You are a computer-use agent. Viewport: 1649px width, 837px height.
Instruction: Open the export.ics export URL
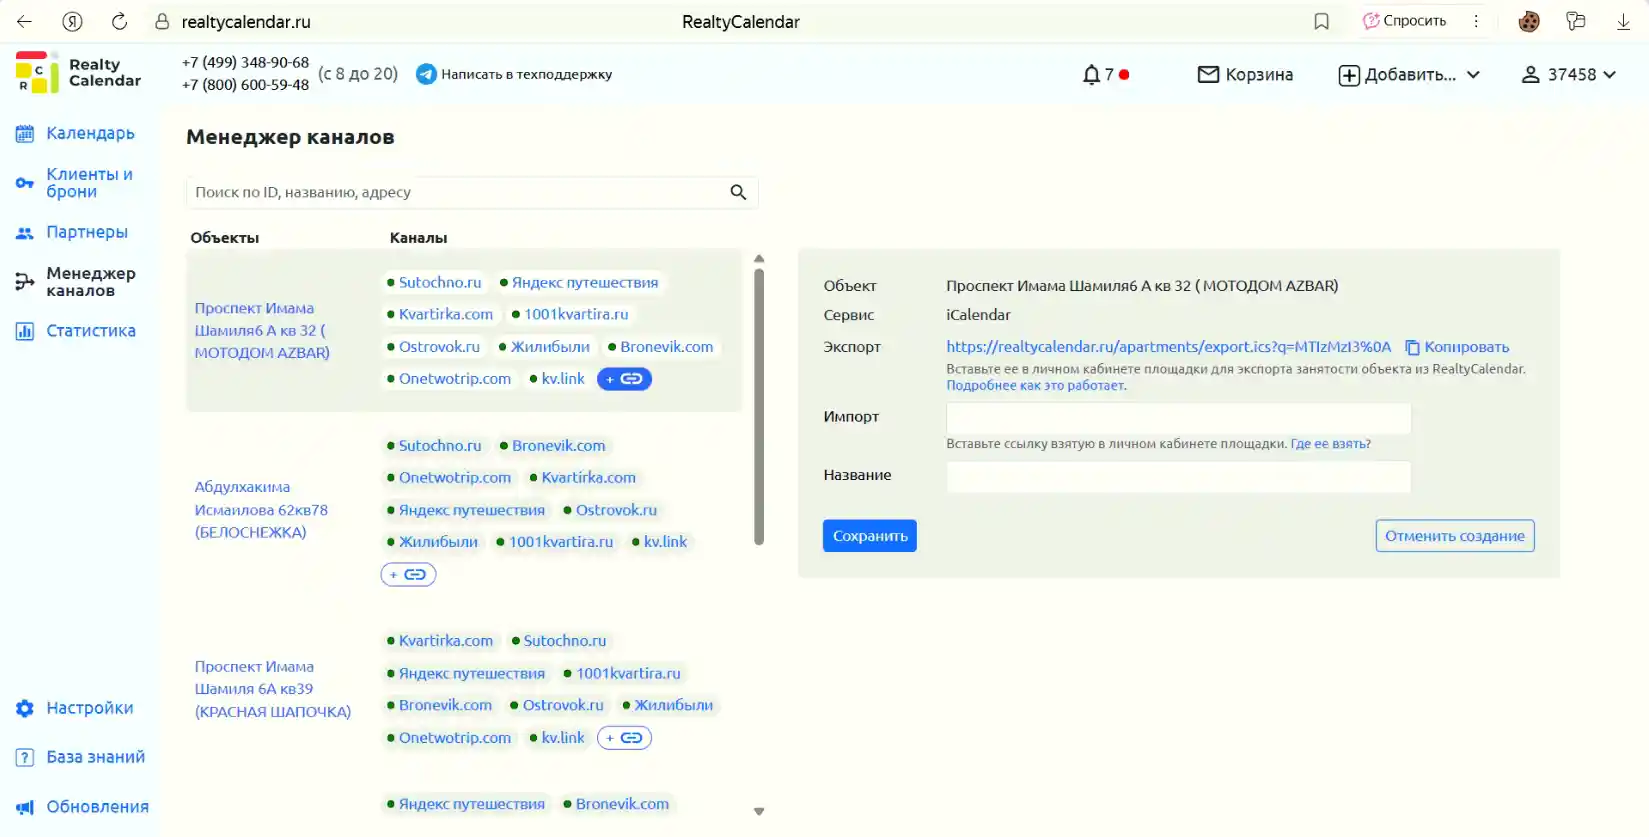1168,347
